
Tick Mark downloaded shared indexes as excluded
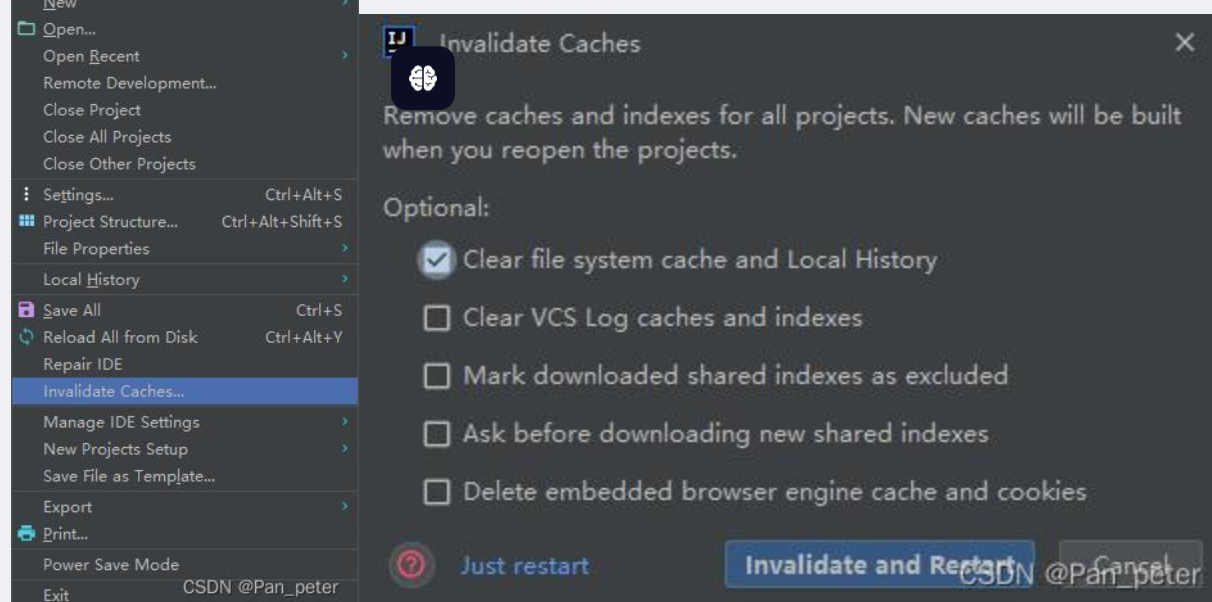(437, 376)
